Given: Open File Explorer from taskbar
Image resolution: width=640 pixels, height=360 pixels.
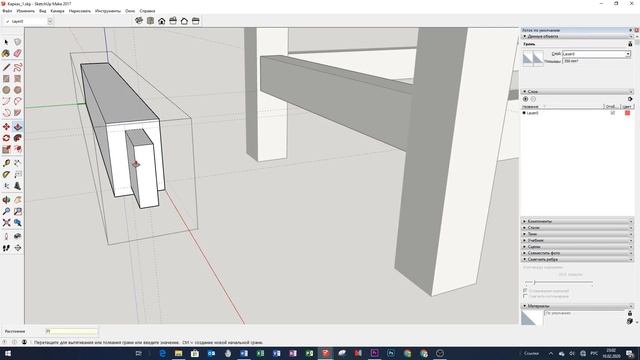Looking at the screenshot, I should (178, 353).
